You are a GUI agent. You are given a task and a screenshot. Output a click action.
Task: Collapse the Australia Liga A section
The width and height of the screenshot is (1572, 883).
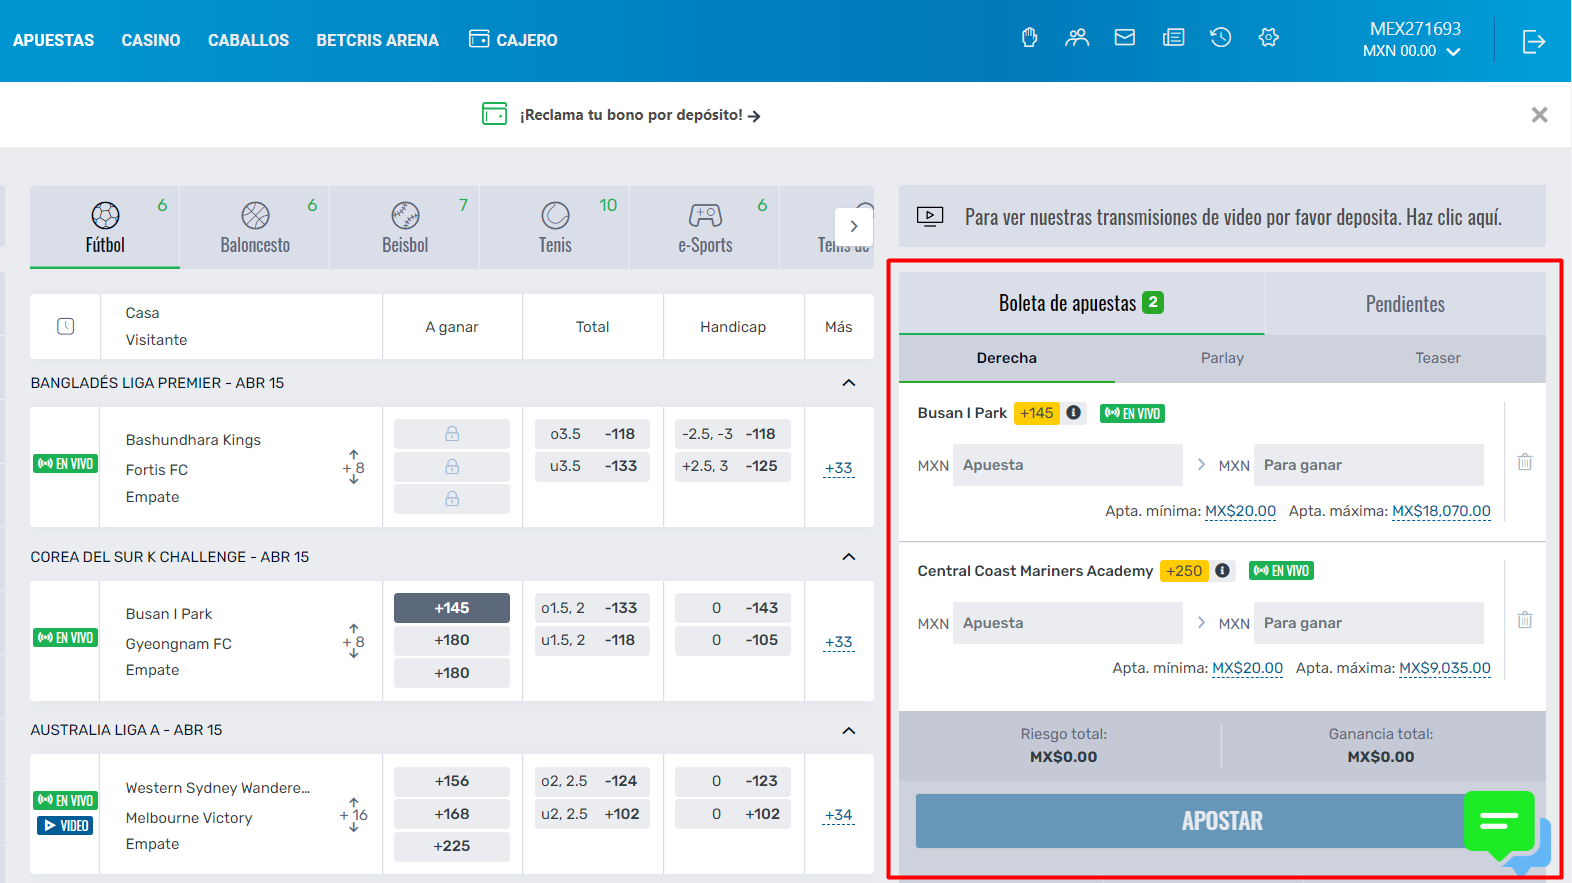coord(849,731)
